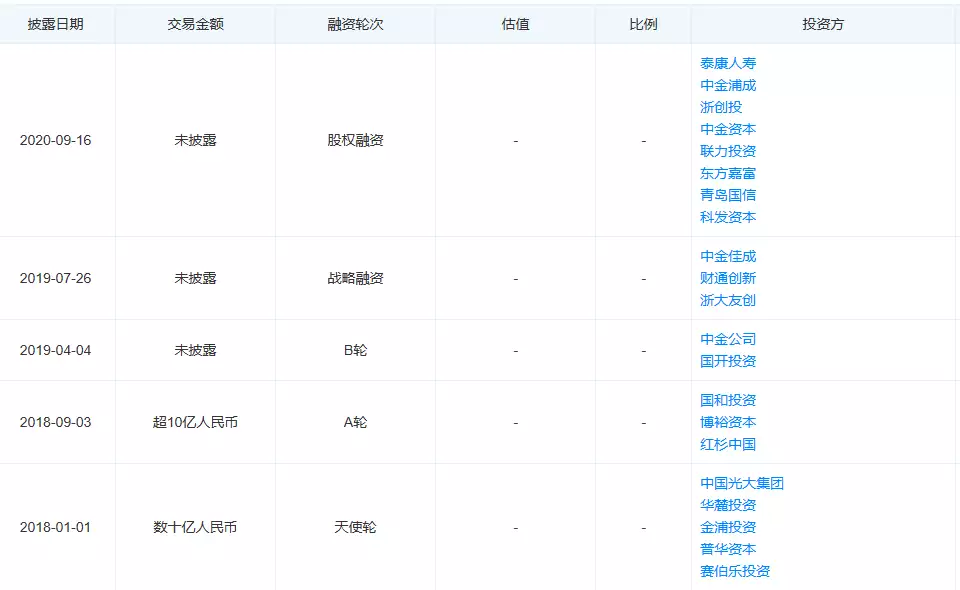Select the date 2018-01-01

click(55, 528)
